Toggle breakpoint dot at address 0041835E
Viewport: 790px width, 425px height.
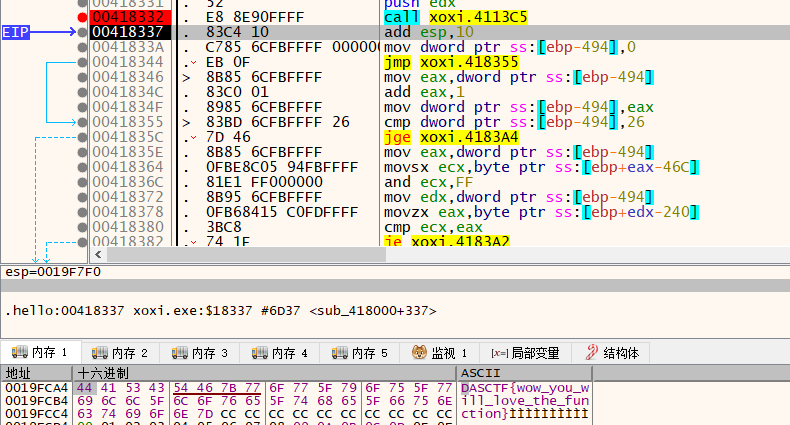click(x=82, y=152)
